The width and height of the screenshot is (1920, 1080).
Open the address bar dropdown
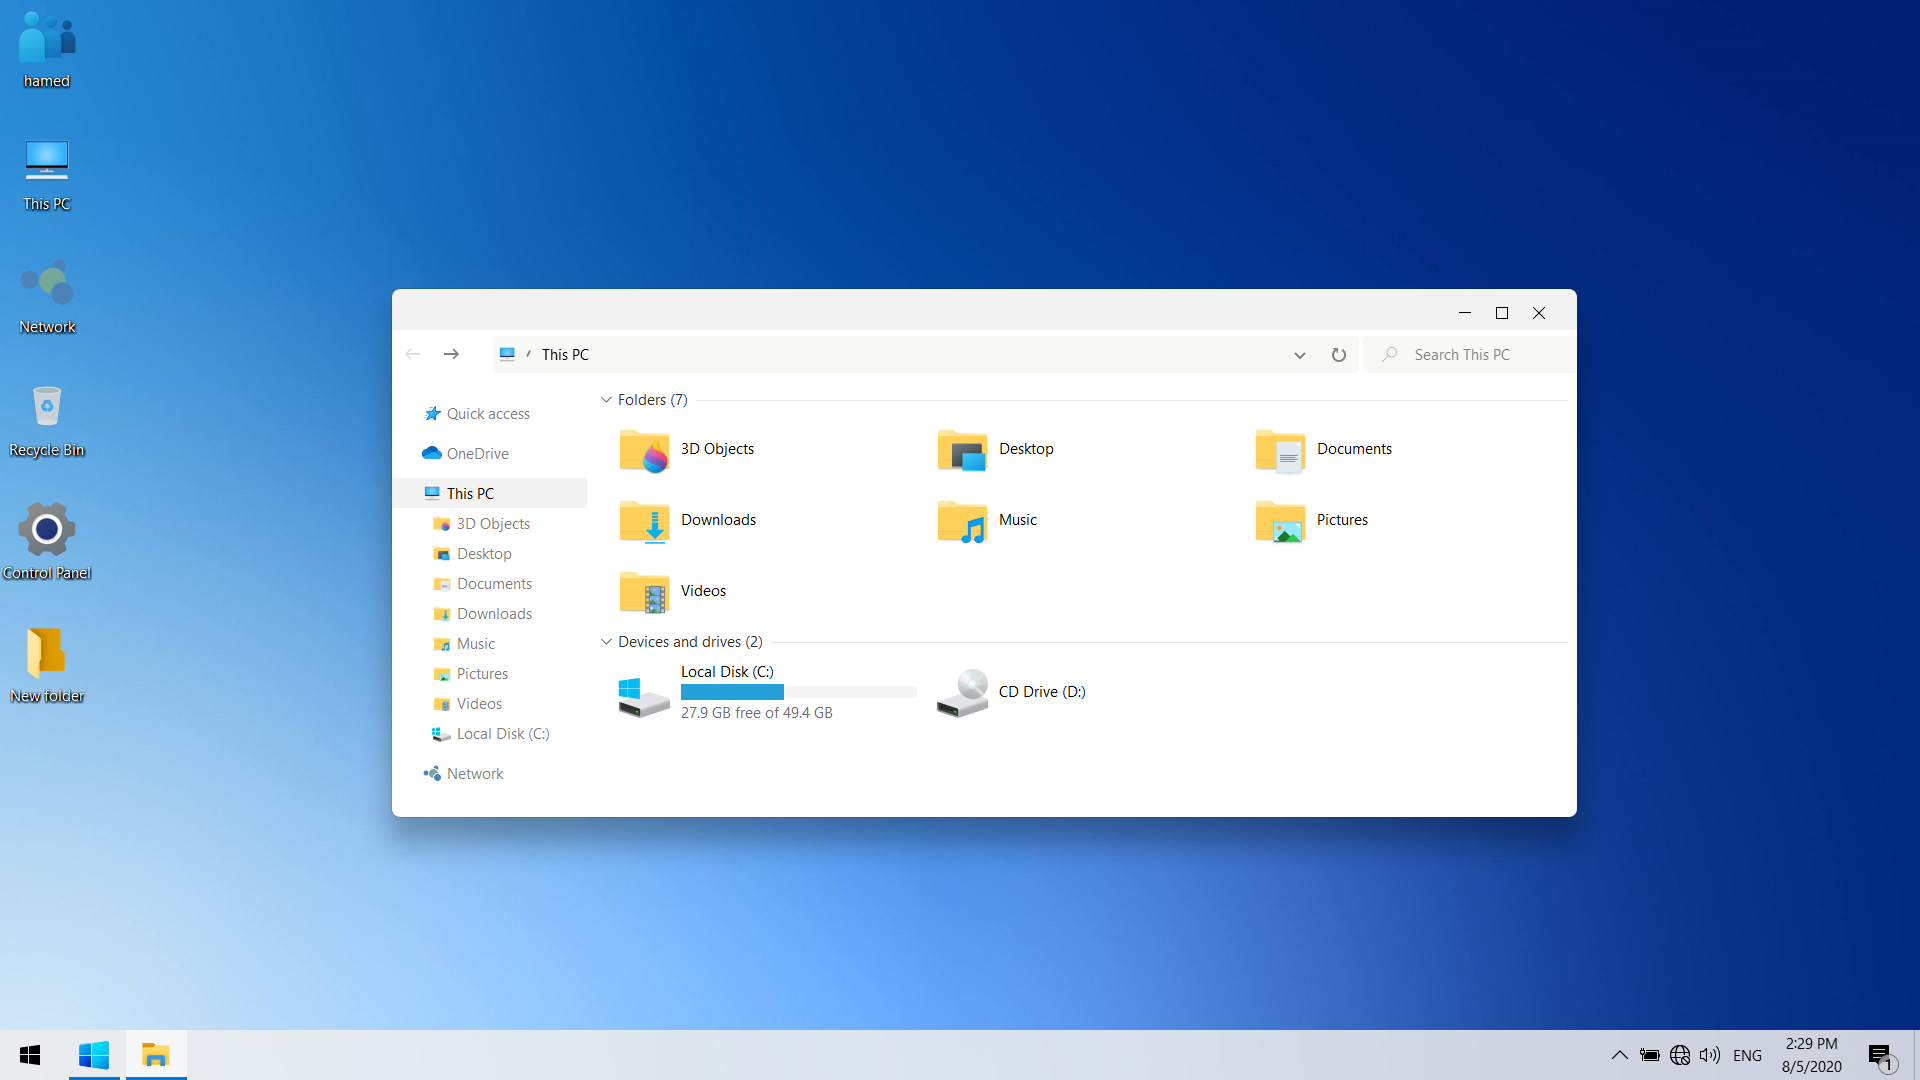1300,353
